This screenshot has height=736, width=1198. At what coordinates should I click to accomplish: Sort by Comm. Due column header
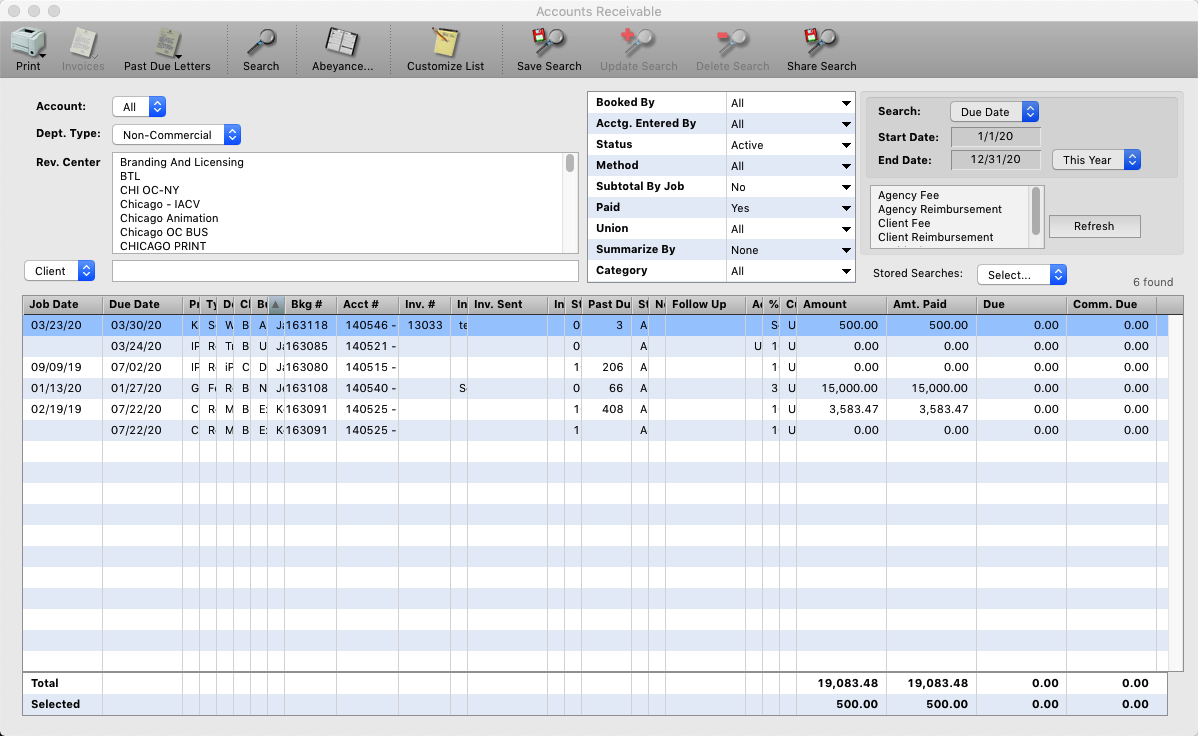coord(1112,304)
